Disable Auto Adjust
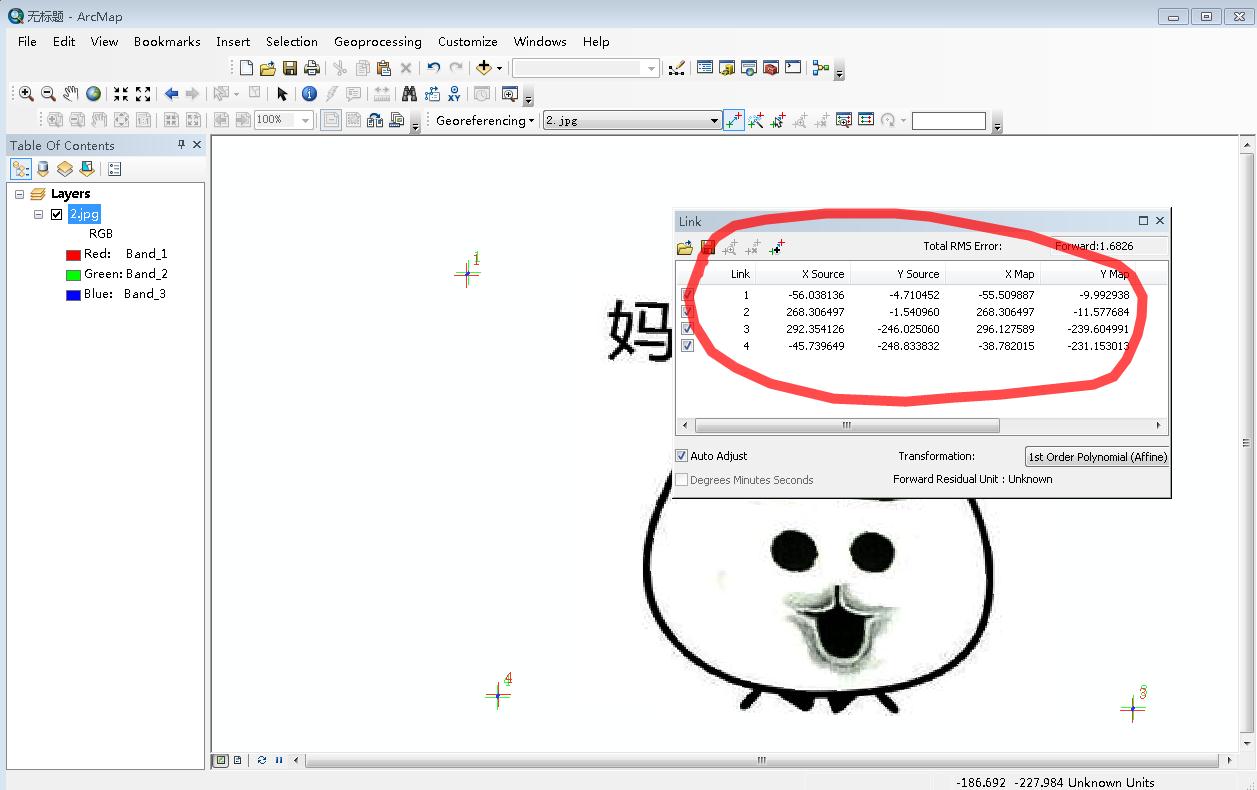 (x=681, y=455)
